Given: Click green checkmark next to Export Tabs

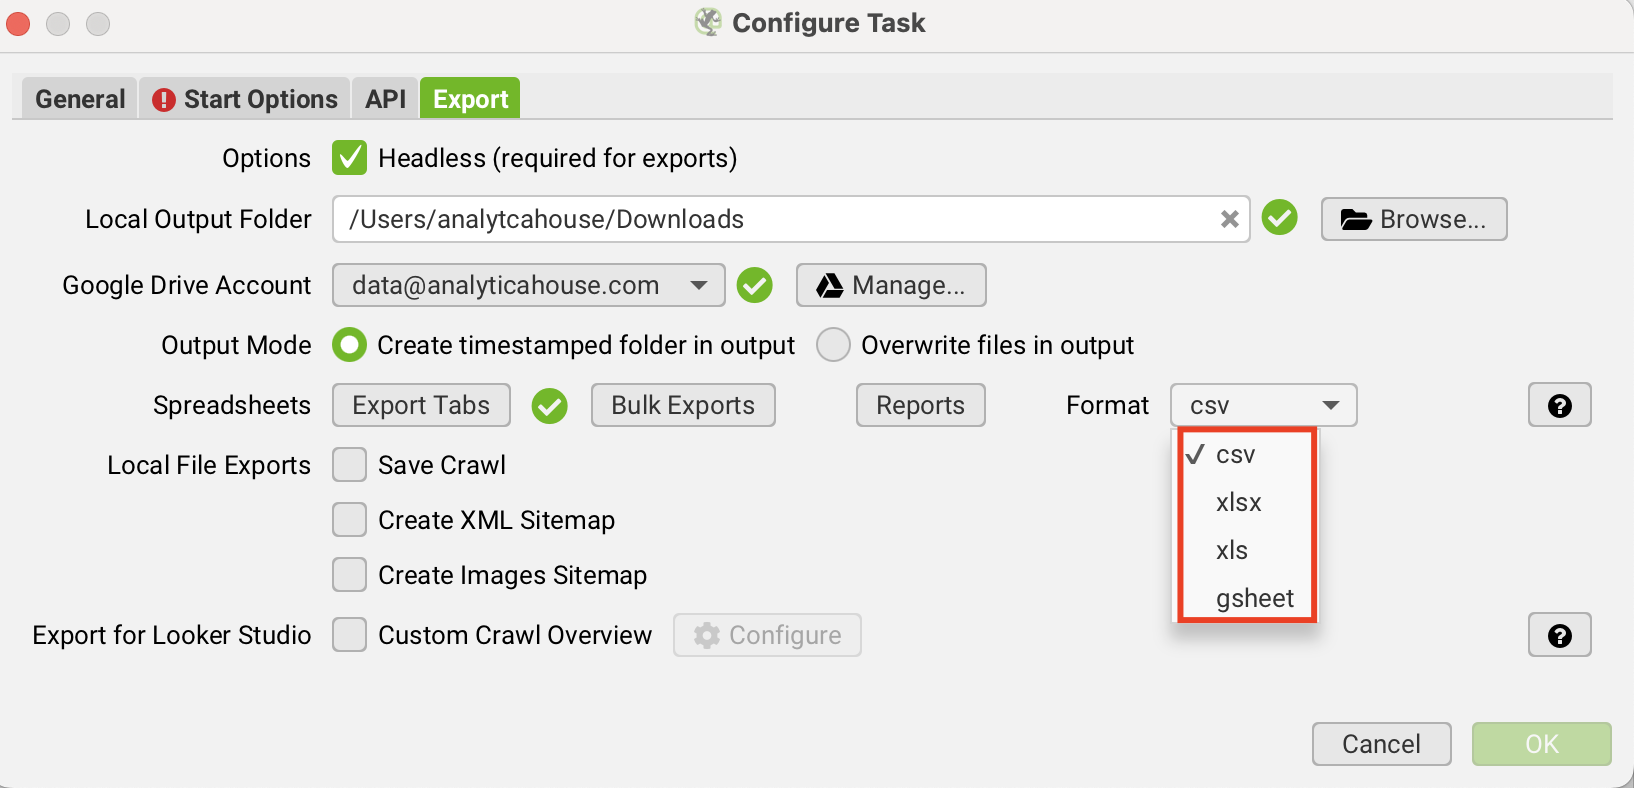Looking at the screenshot, I should pyautogui.click(x=549, y=405).
